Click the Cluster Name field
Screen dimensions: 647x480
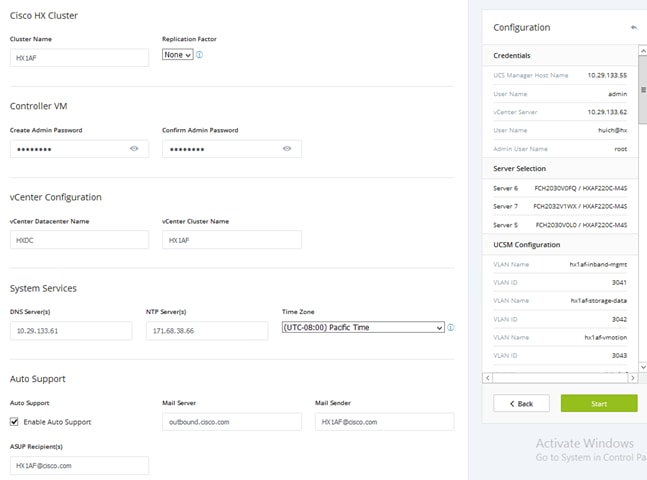(x=79, y=58)
